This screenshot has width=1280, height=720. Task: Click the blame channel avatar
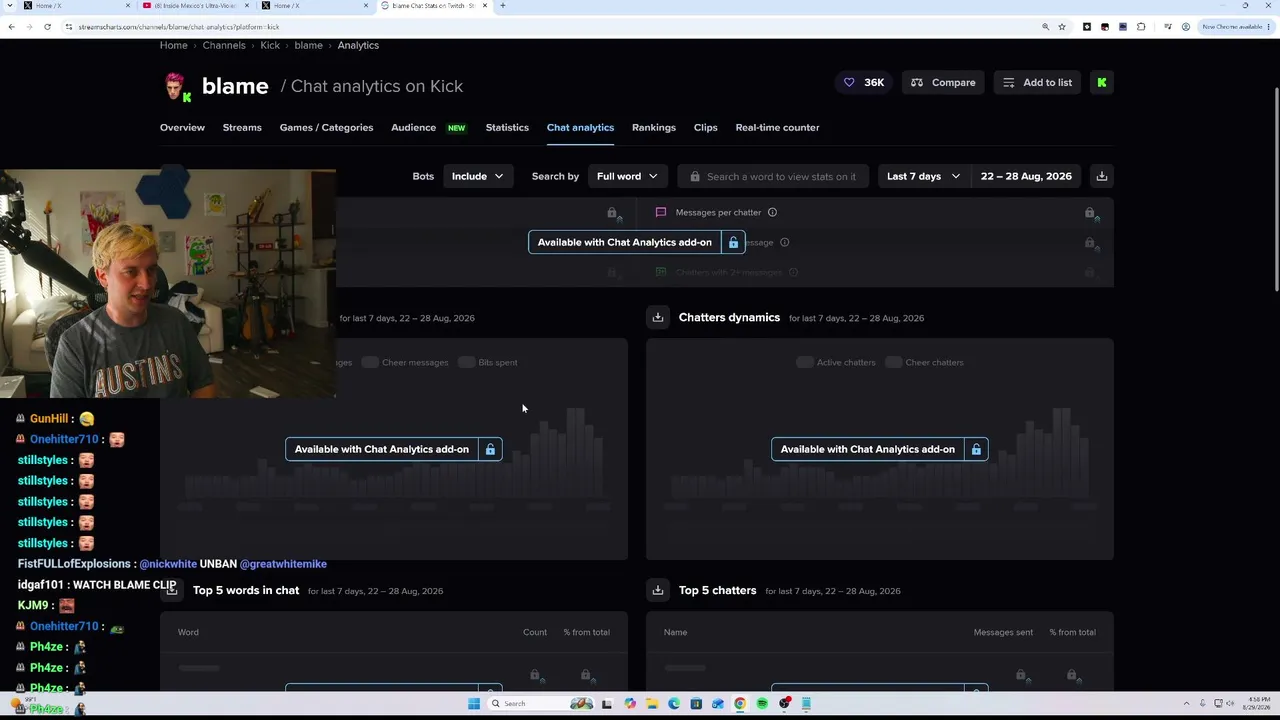(176, 87)
